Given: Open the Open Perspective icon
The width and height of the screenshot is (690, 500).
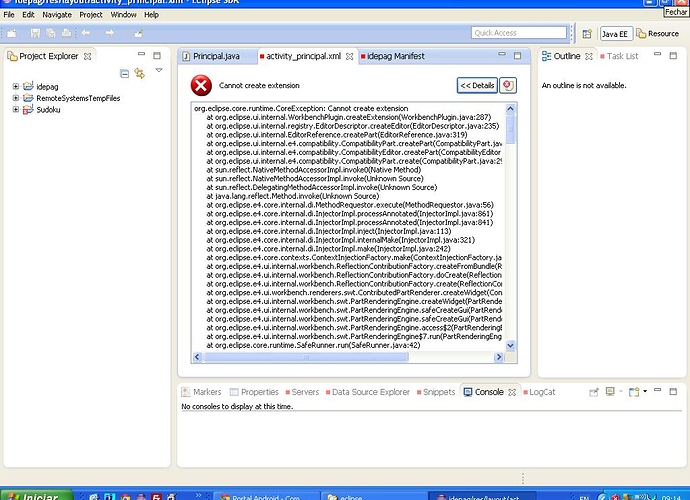Looking at the screenshot, I should (587, 34).
